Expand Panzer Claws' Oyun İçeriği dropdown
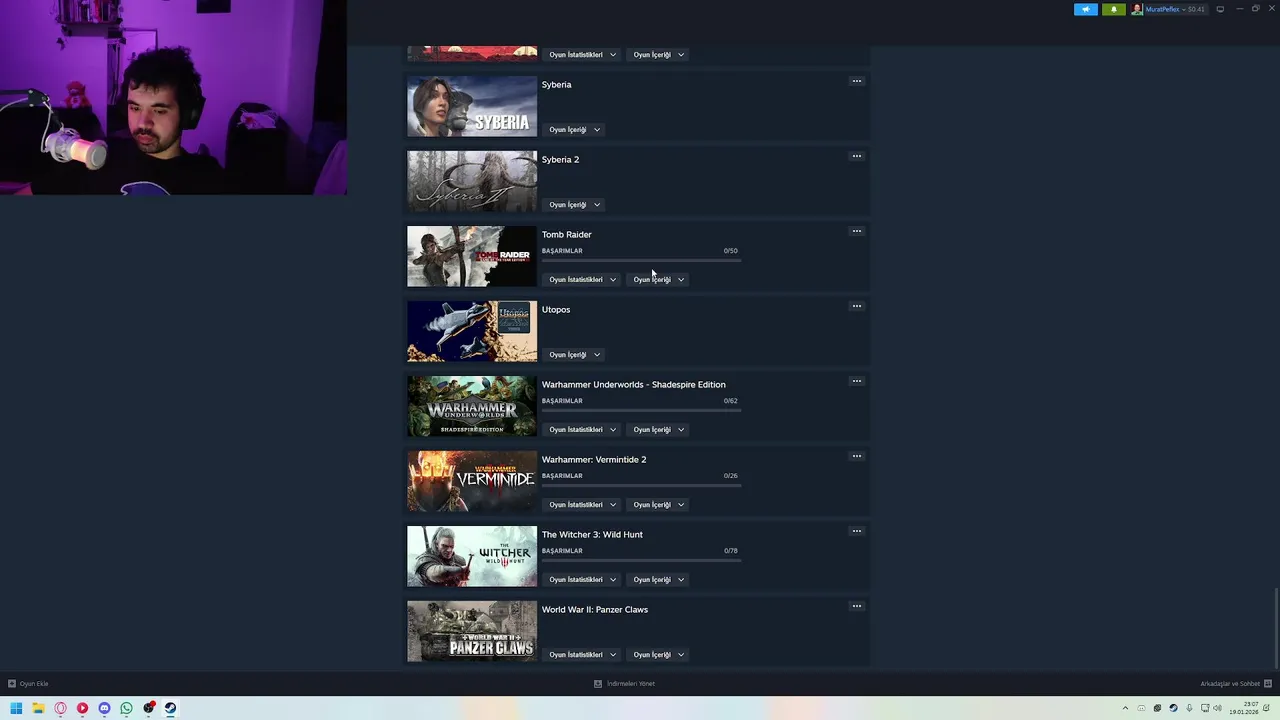 658,655
